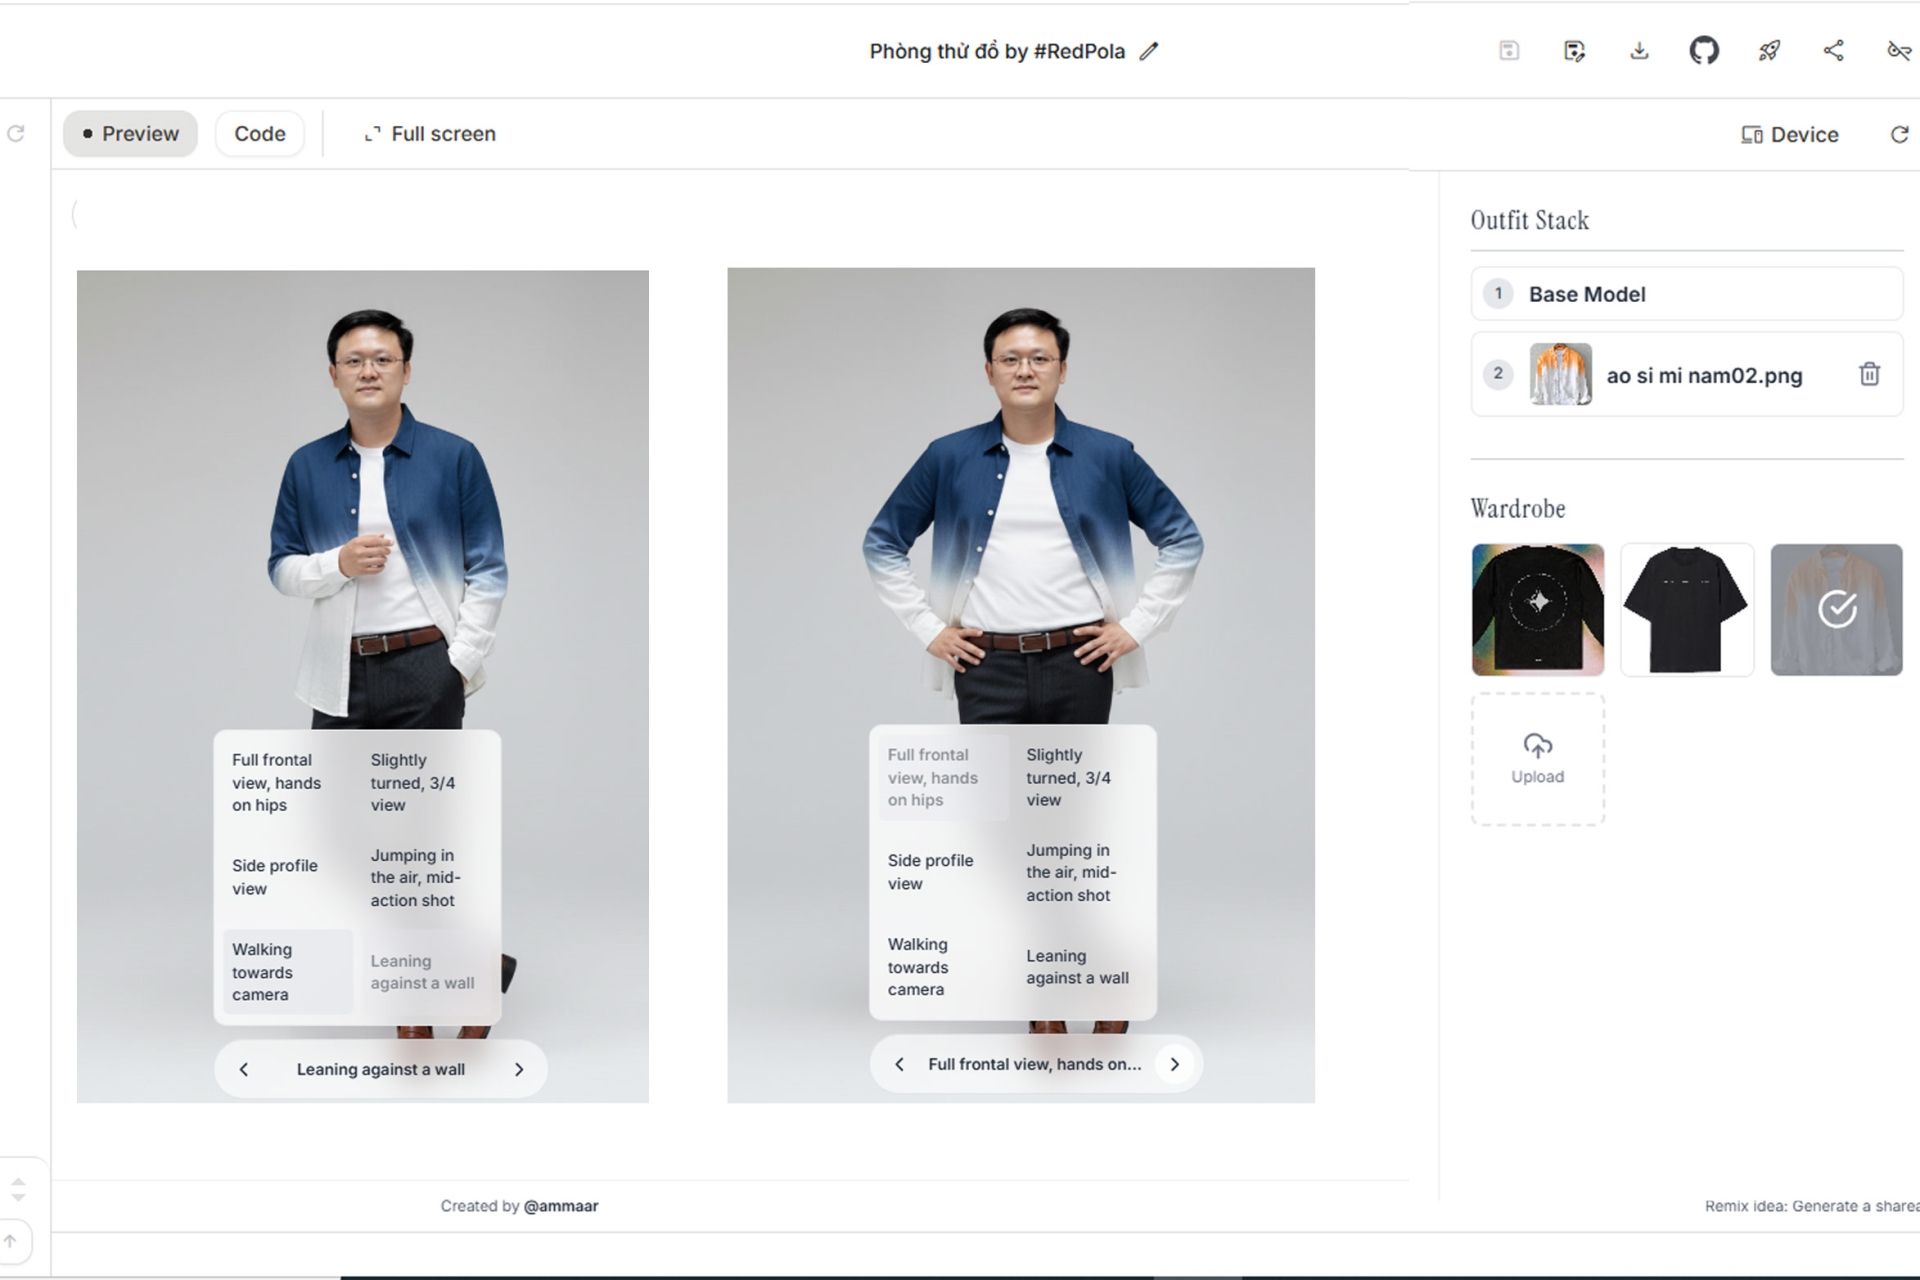The width and height of the screenshot is (1920, 1280).
Task: Click the Full screen button
Action: tap(430, 134)
